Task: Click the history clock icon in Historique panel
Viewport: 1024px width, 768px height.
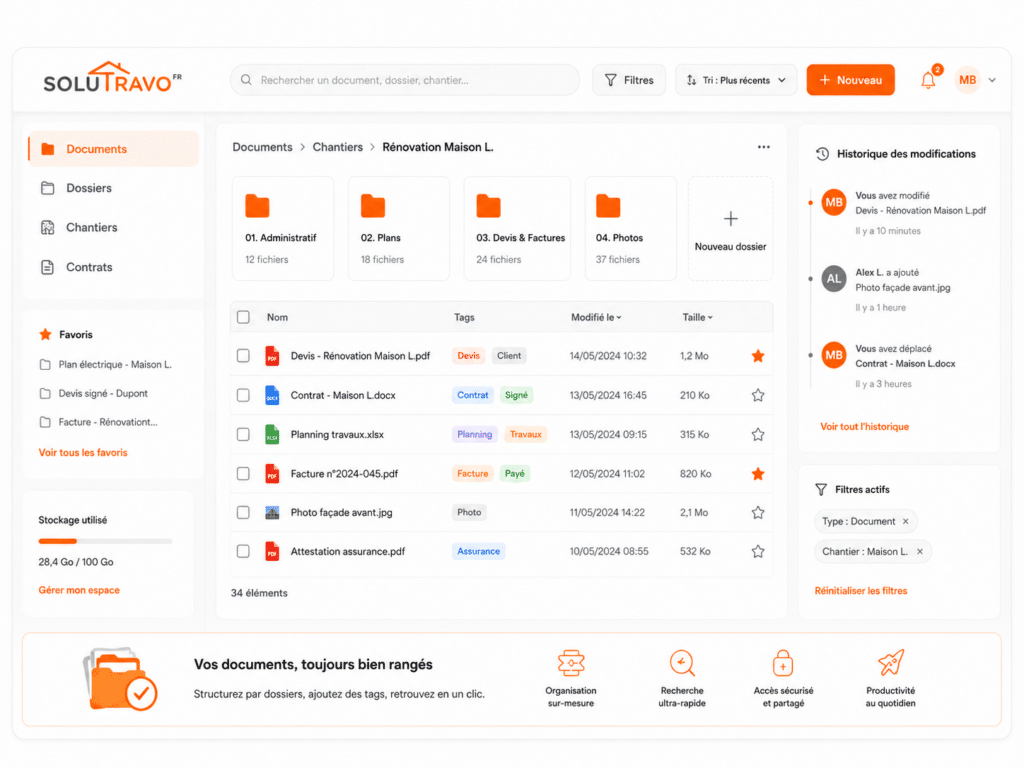Action: click(822, 154)
